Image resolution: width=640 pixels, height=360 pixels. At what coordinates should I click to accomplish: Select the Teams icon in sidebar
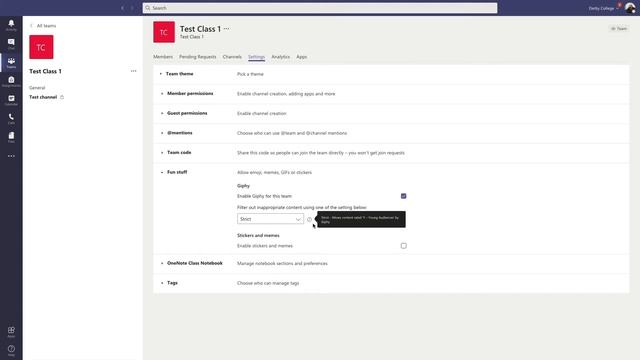(11, 62)
